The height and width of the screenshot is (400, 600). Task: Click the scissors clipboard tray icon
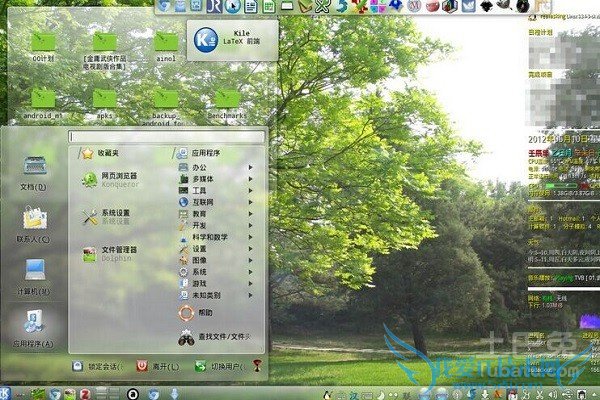[540, 395]
